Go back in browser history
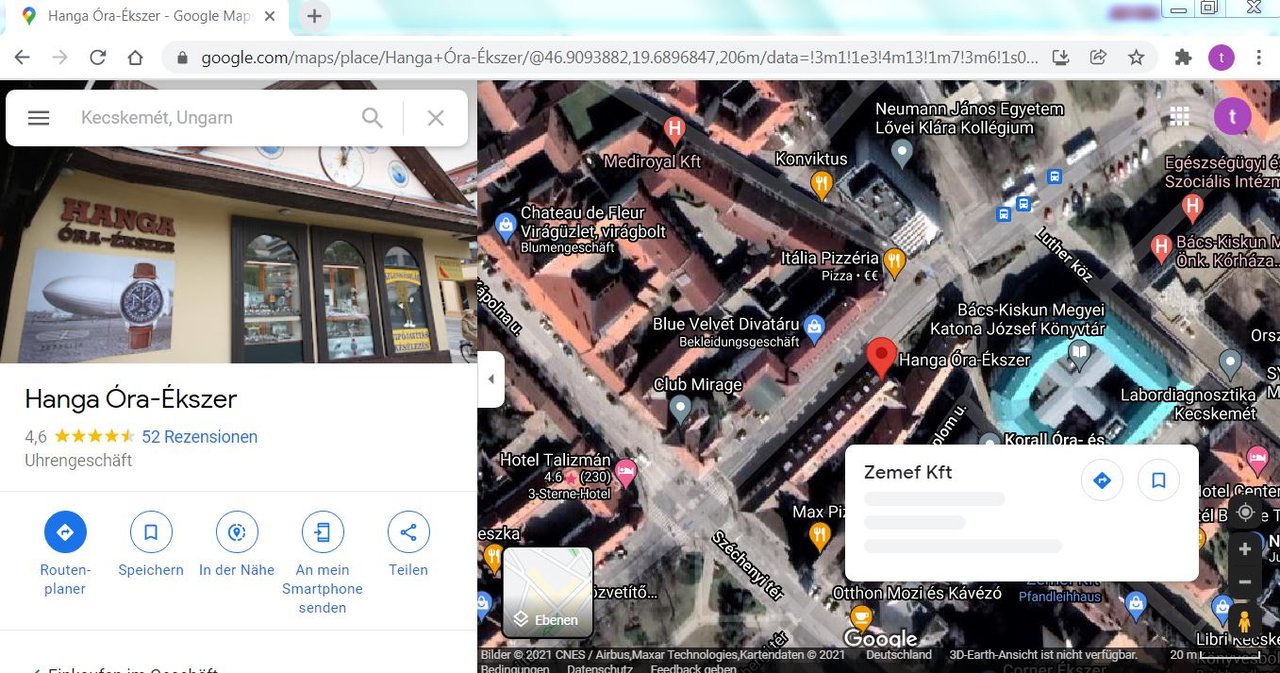The width and height of the screenshot is (1280, 673). click(x=22, y=57)
